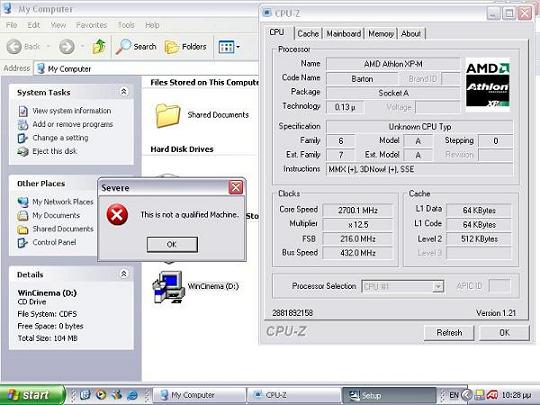Click Eject this disk link

[x=54, y=151]
